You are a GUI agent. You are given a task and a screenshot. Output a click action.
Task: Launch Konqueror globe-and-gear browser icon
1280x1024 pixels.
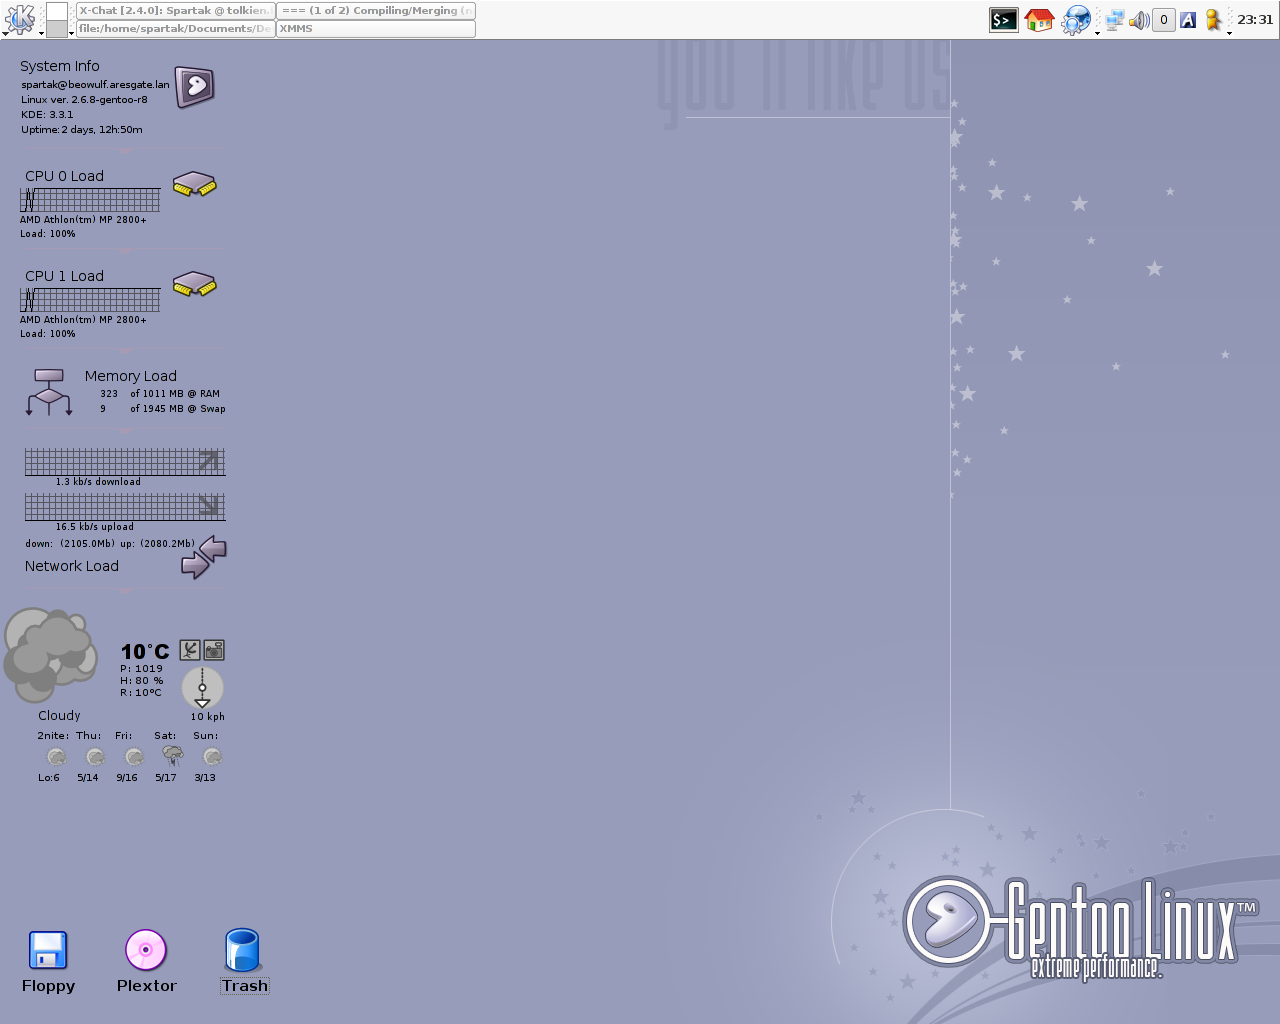tap(1075, 20)
